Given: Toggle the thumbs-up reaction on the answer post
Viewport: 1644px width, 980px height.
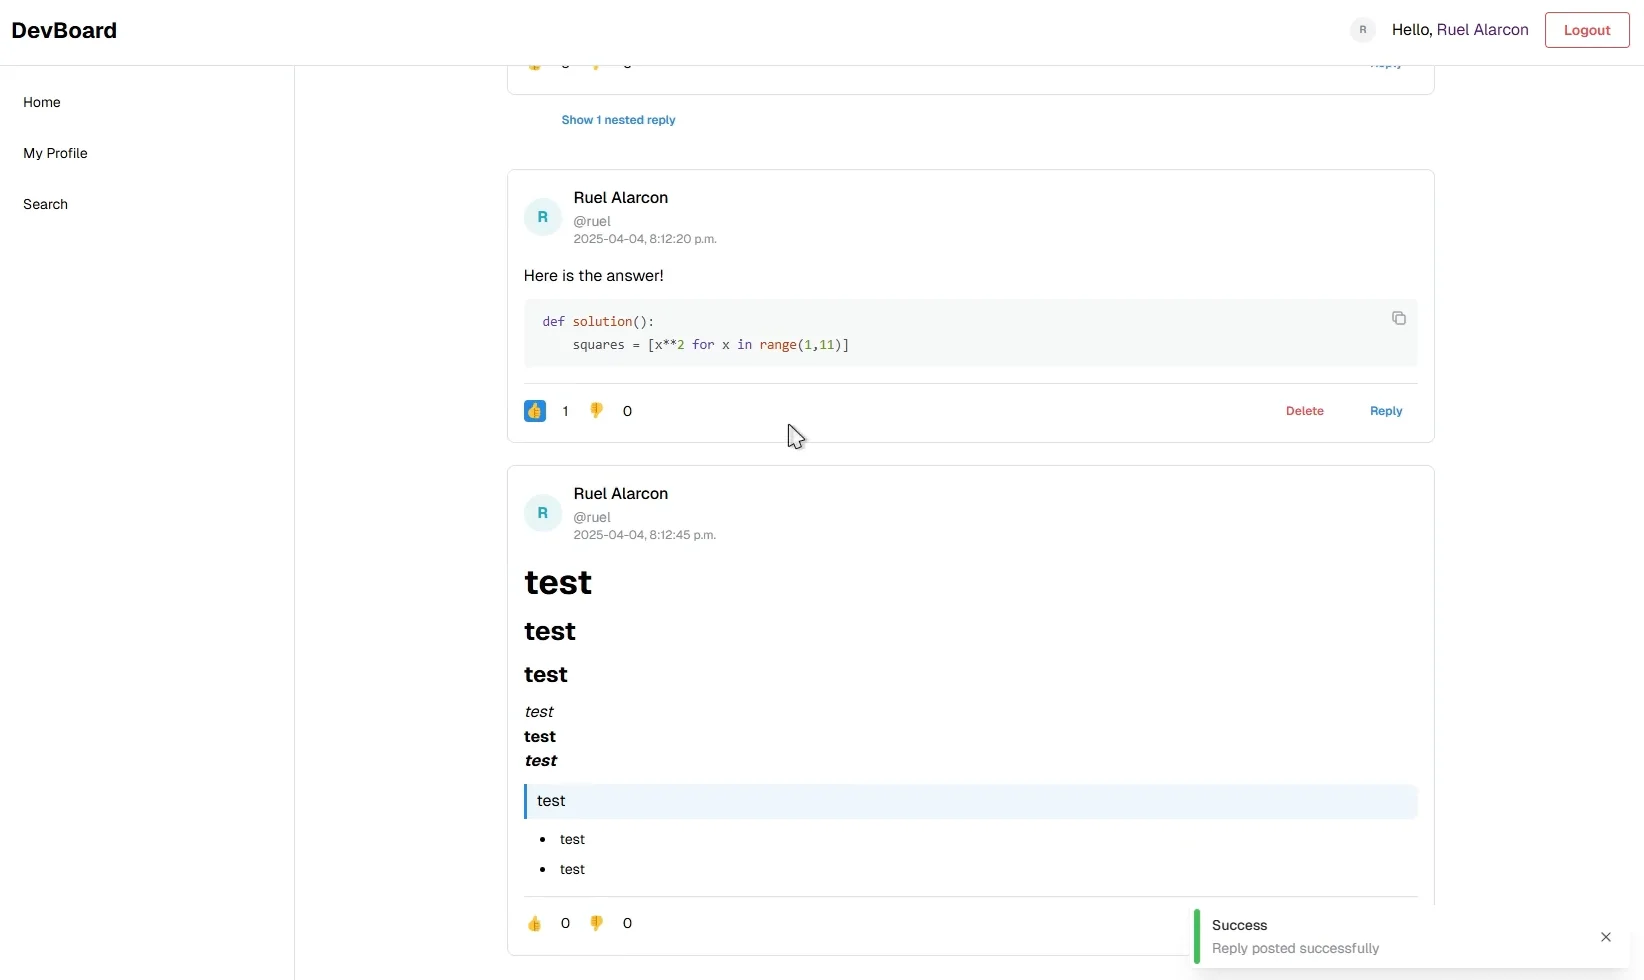Looking at the screenshot, I should click(x=535, y=411).
